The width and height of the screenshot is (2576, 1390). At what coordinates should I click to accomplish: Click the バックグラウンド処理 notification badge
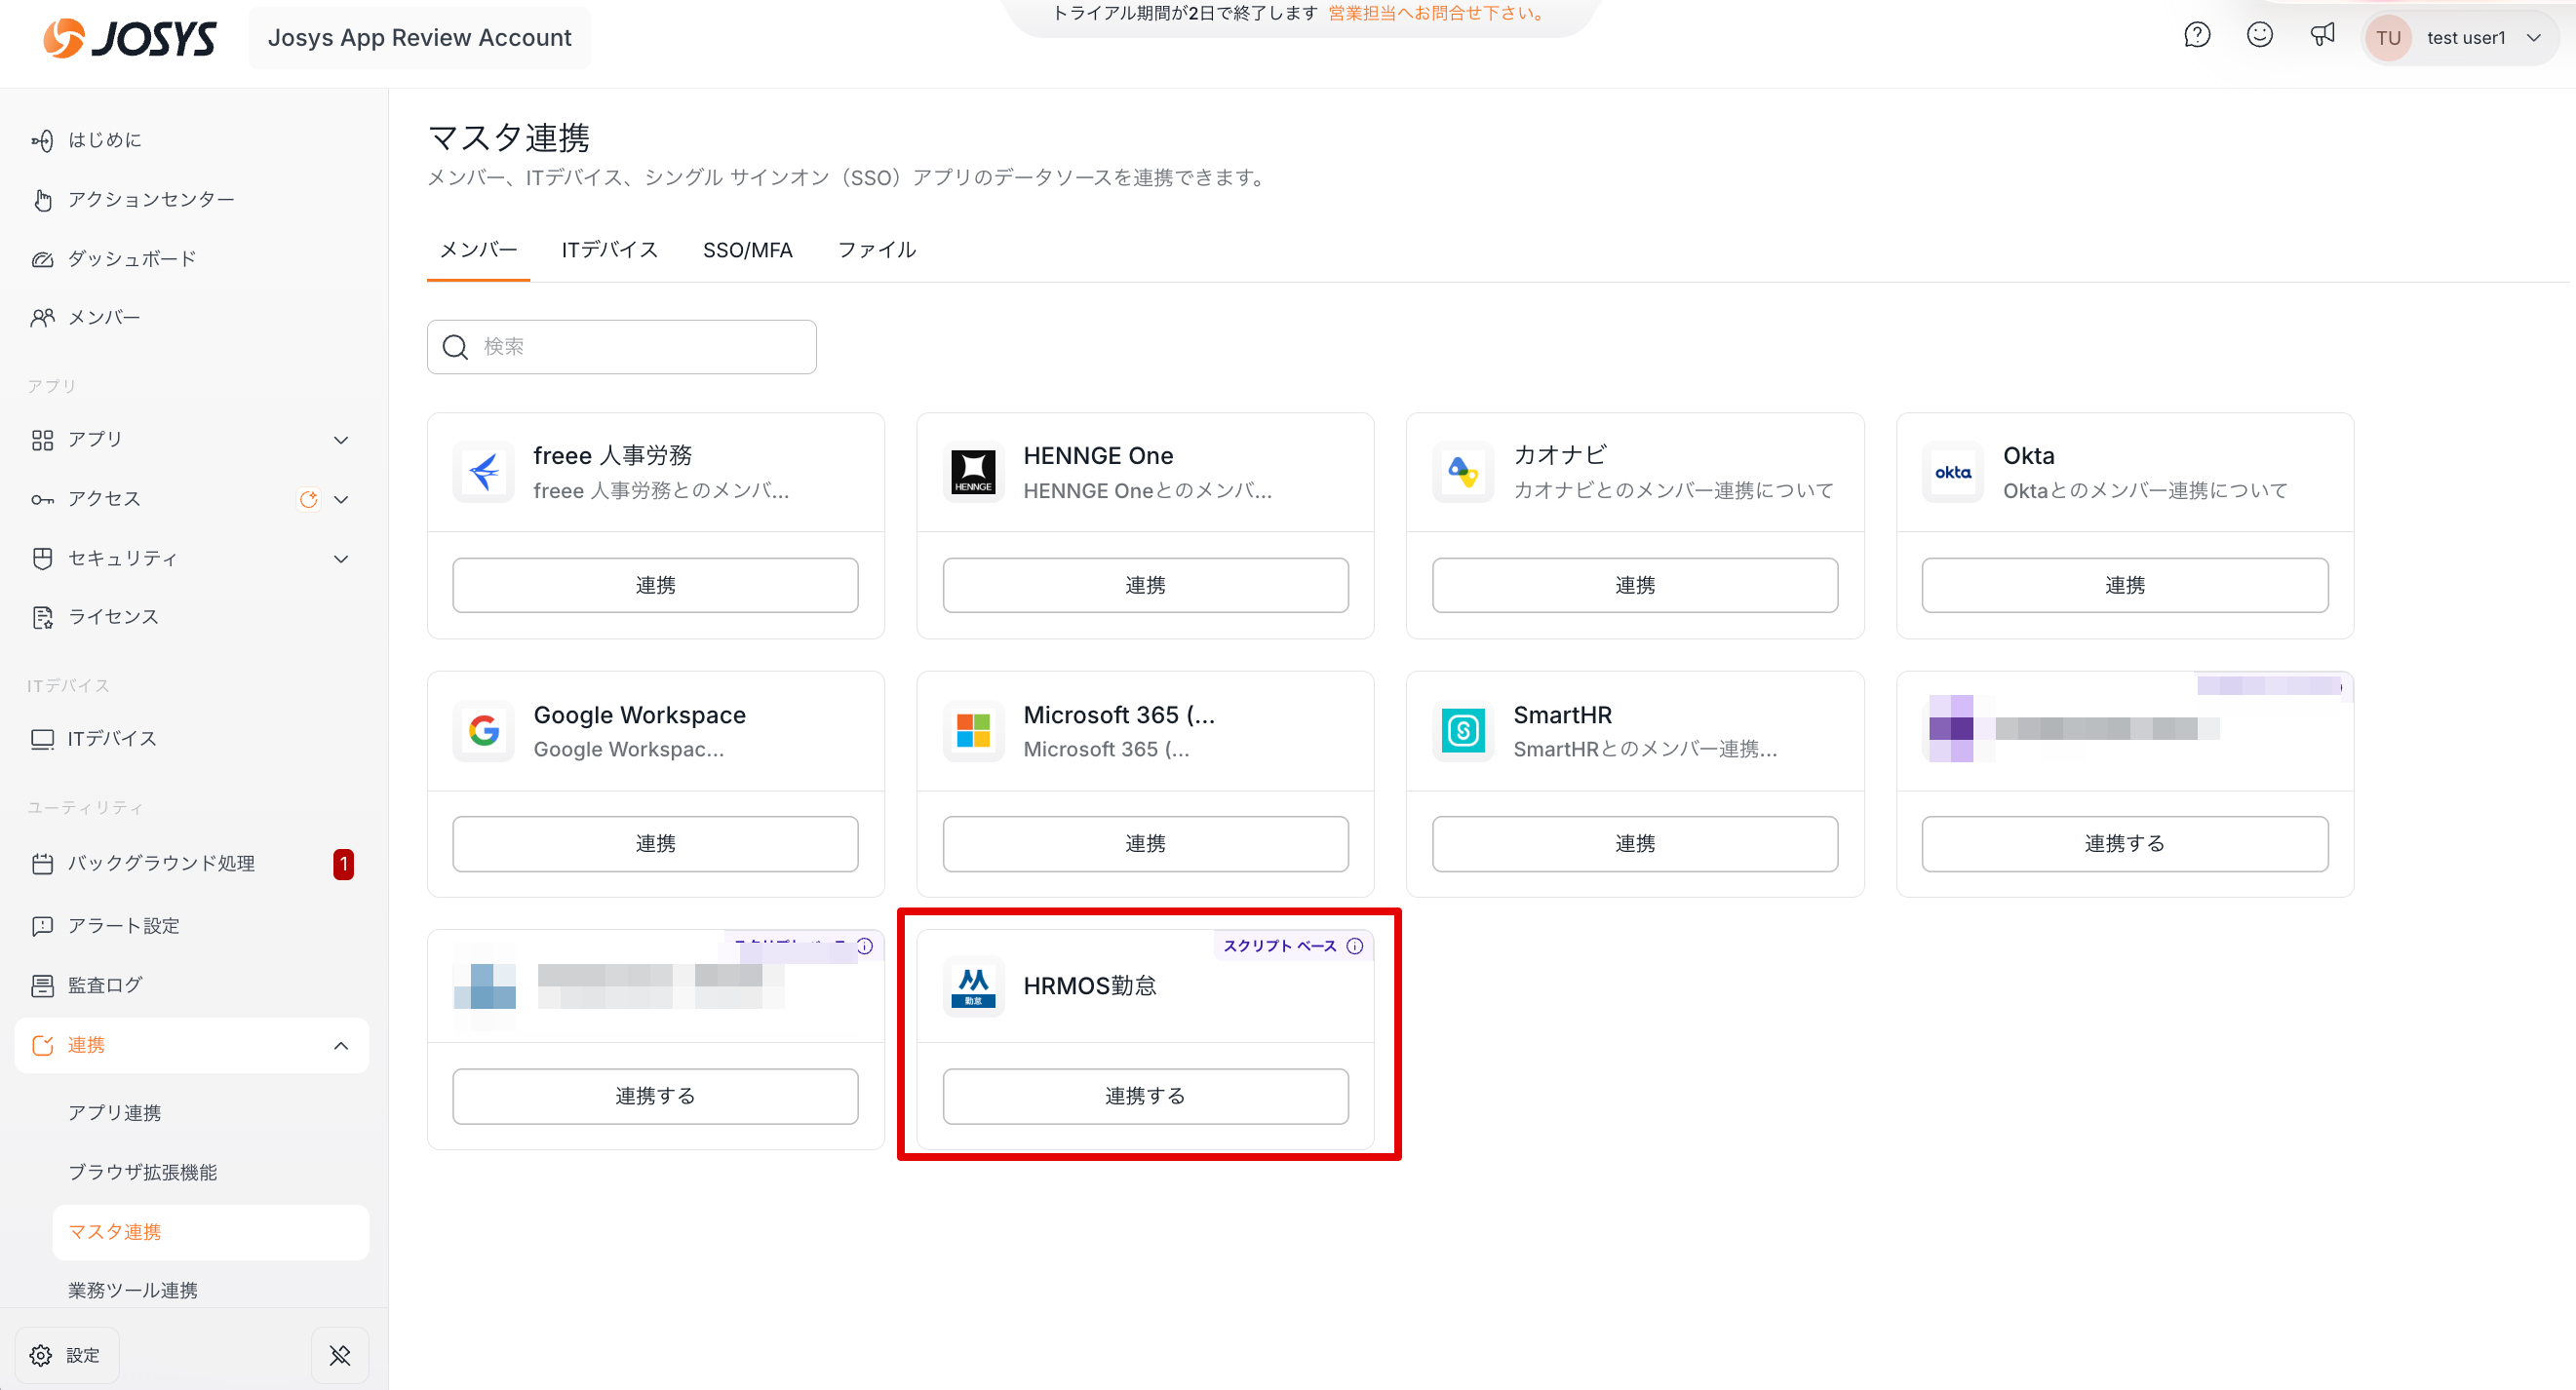[x=343, y=864]
